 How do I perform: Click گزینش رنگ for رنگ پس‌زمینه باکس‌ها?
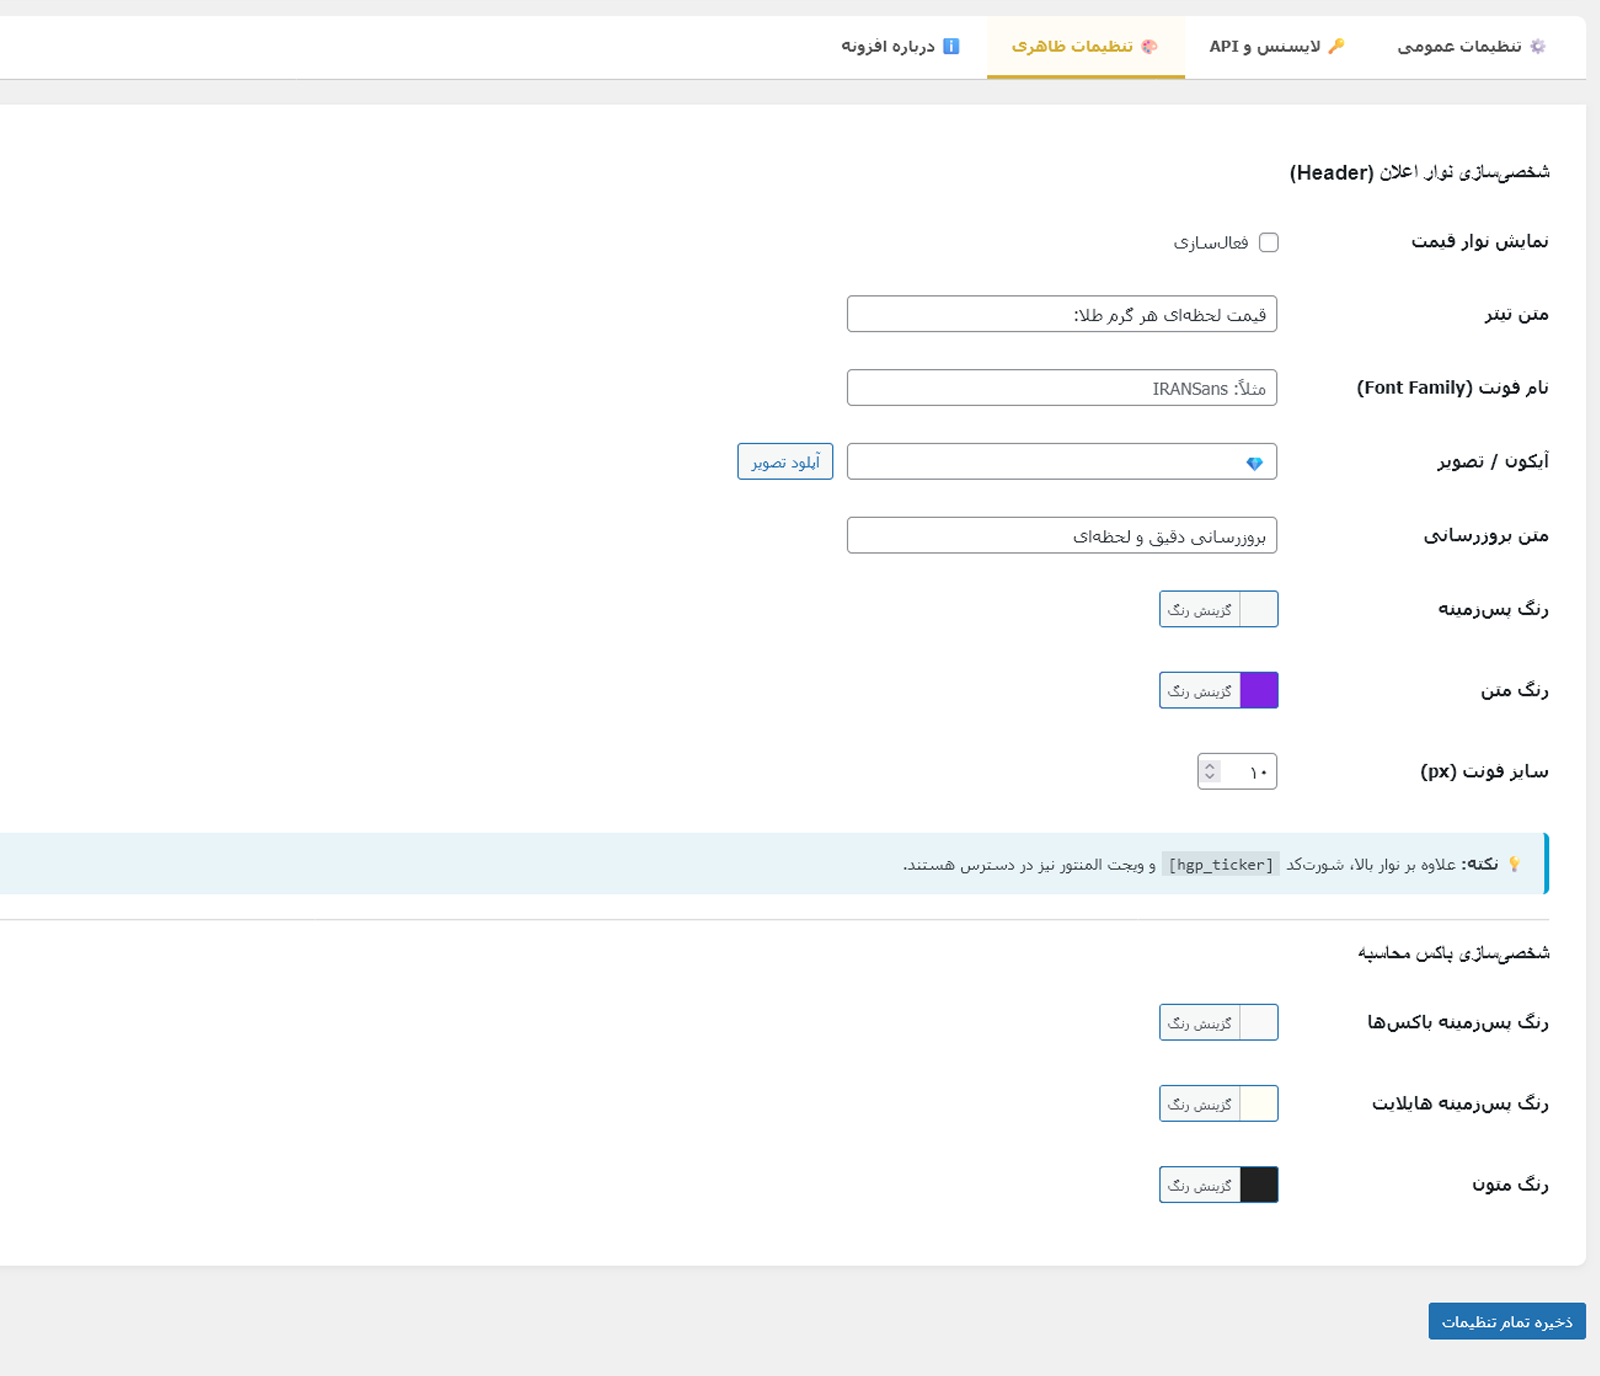1200,1022
